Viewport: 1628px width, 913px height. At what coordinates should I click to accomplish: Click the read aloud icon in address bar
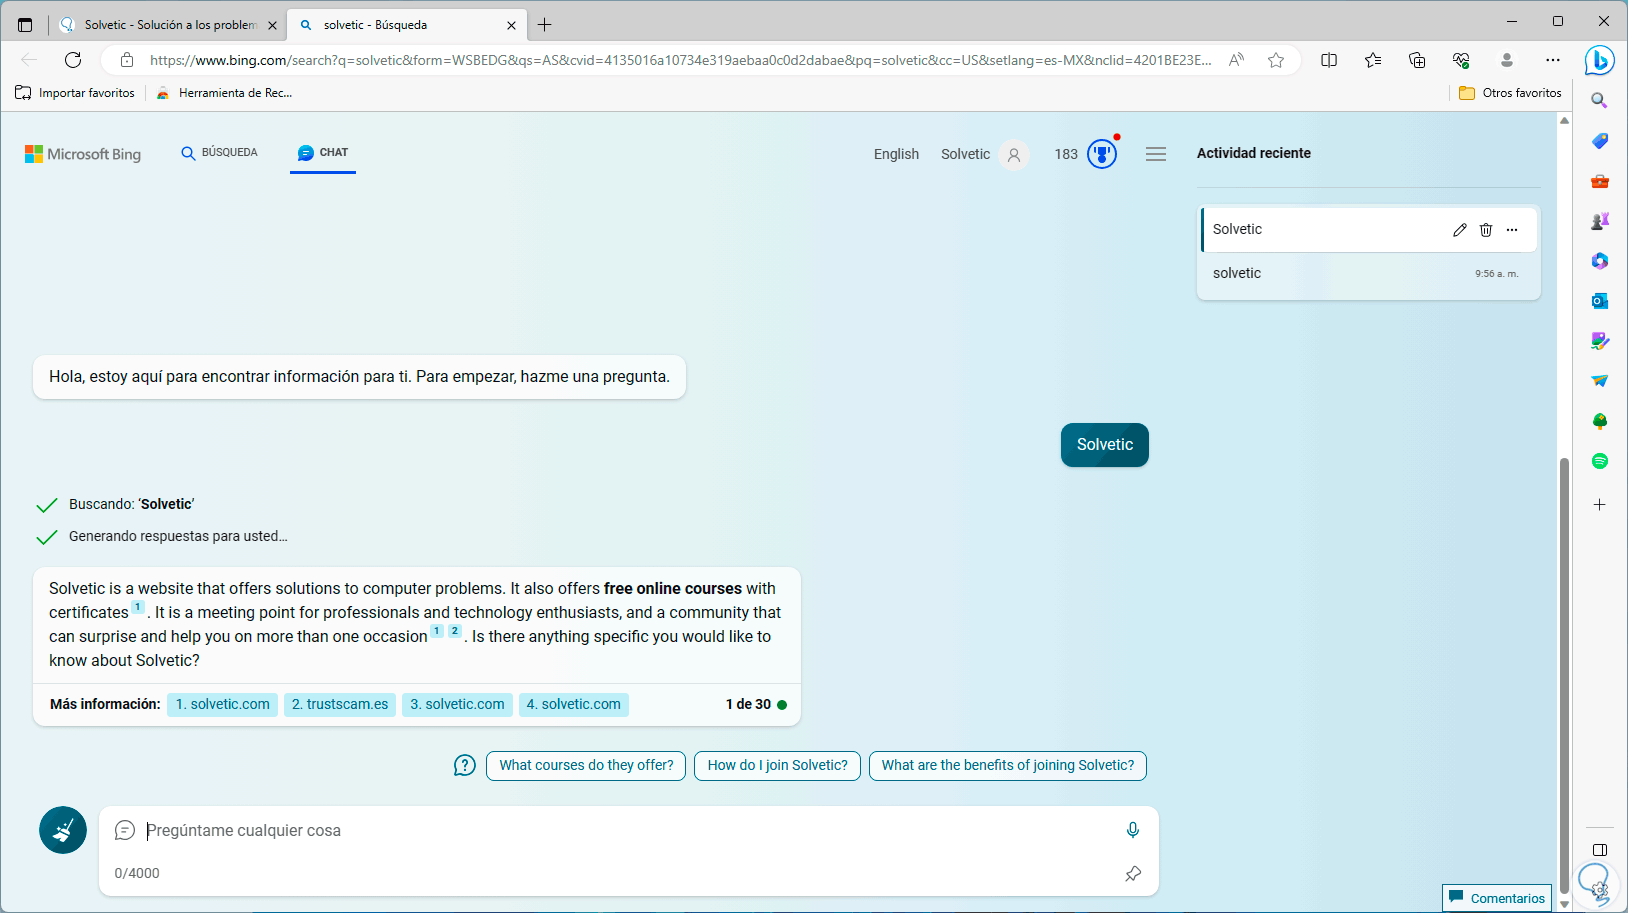[x=1237, y=60]
